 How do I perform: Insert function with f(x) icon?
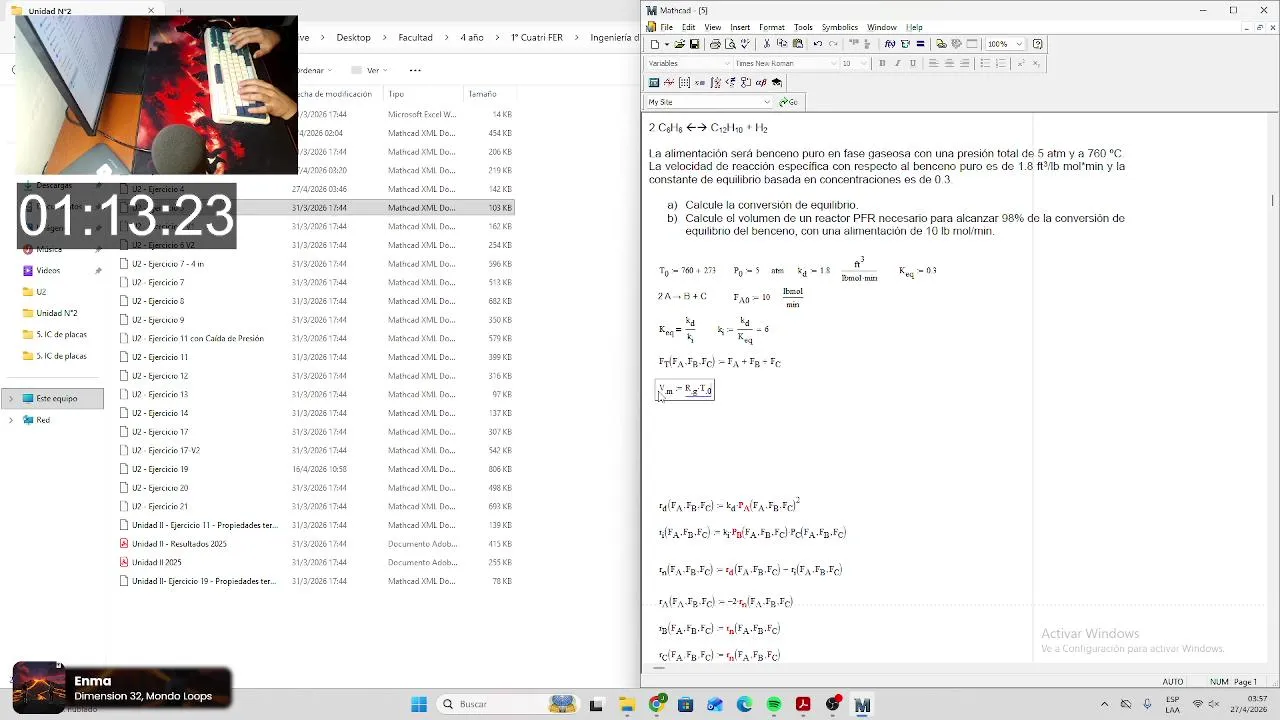[x=890, y=44]
